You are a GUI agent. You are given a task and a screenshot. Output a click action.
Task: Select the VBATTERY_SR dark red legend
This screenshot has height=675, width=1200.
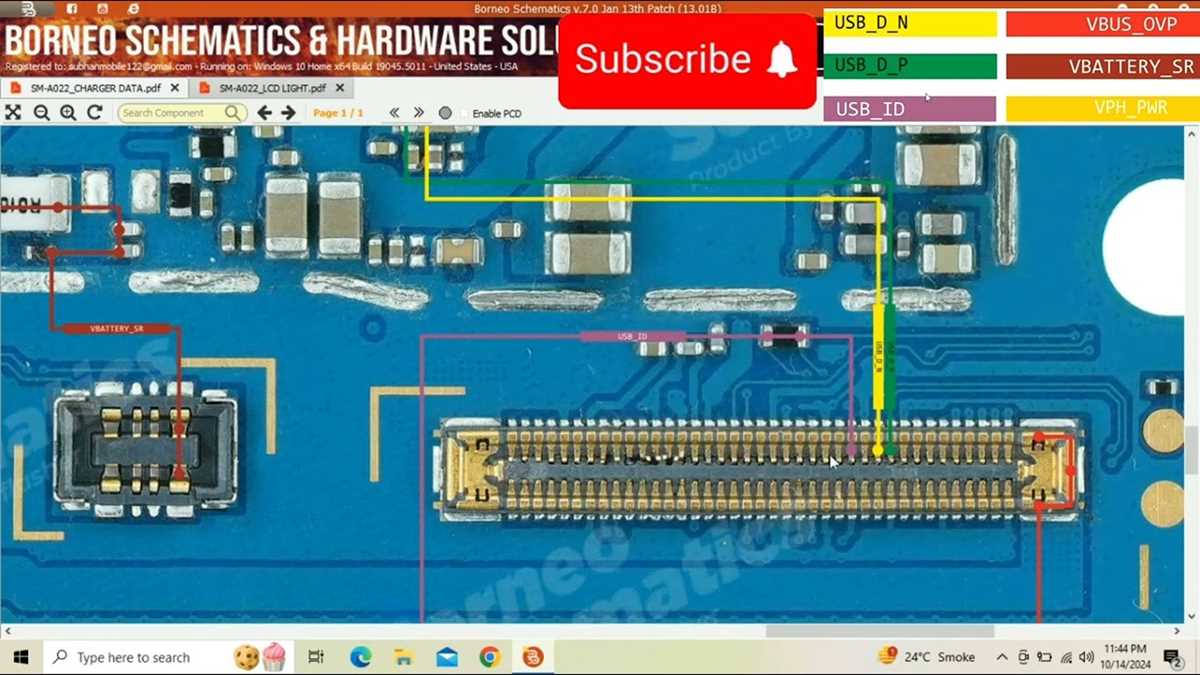pos(1103,66)
